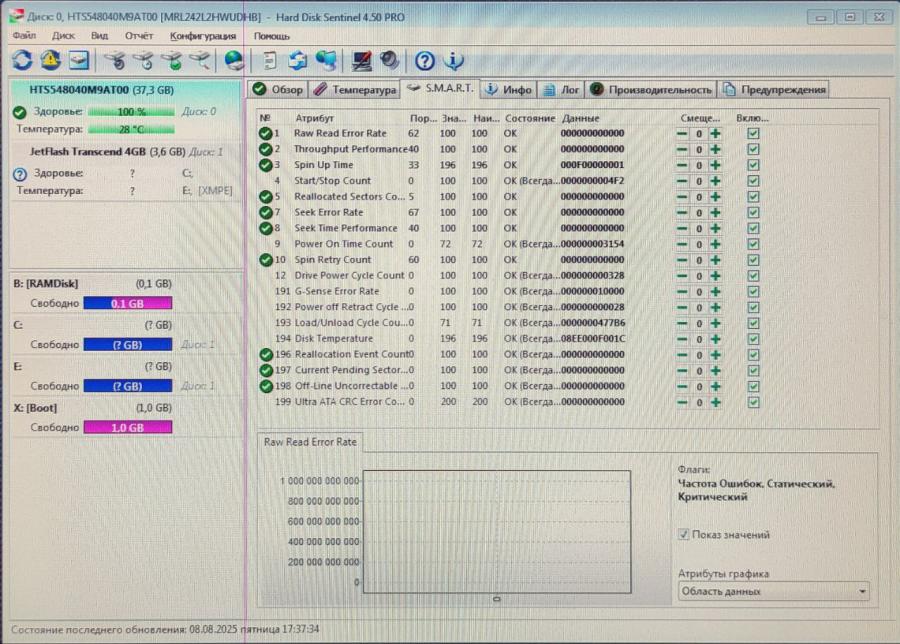Toggle the 'Показ значений' checkbox
Image resolution: width=900 pixels, height=644 pixels.
[x=684, y=535]
